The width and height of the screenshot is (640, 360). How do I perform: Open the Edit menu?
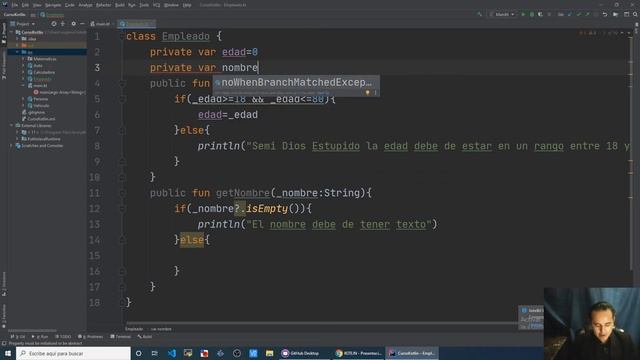(x=25, y=5)
